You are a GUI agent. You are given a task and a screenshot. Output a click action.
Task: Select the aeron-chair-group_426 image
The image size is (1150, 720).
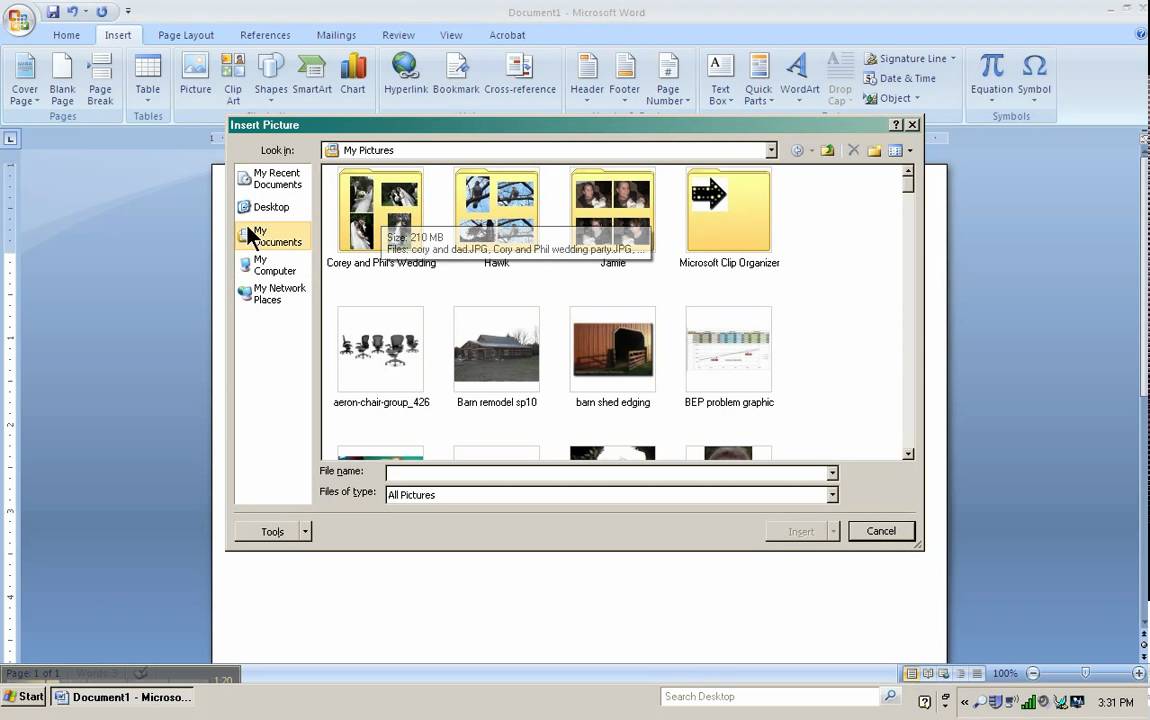pyautogui.click(x=381, y=349)
